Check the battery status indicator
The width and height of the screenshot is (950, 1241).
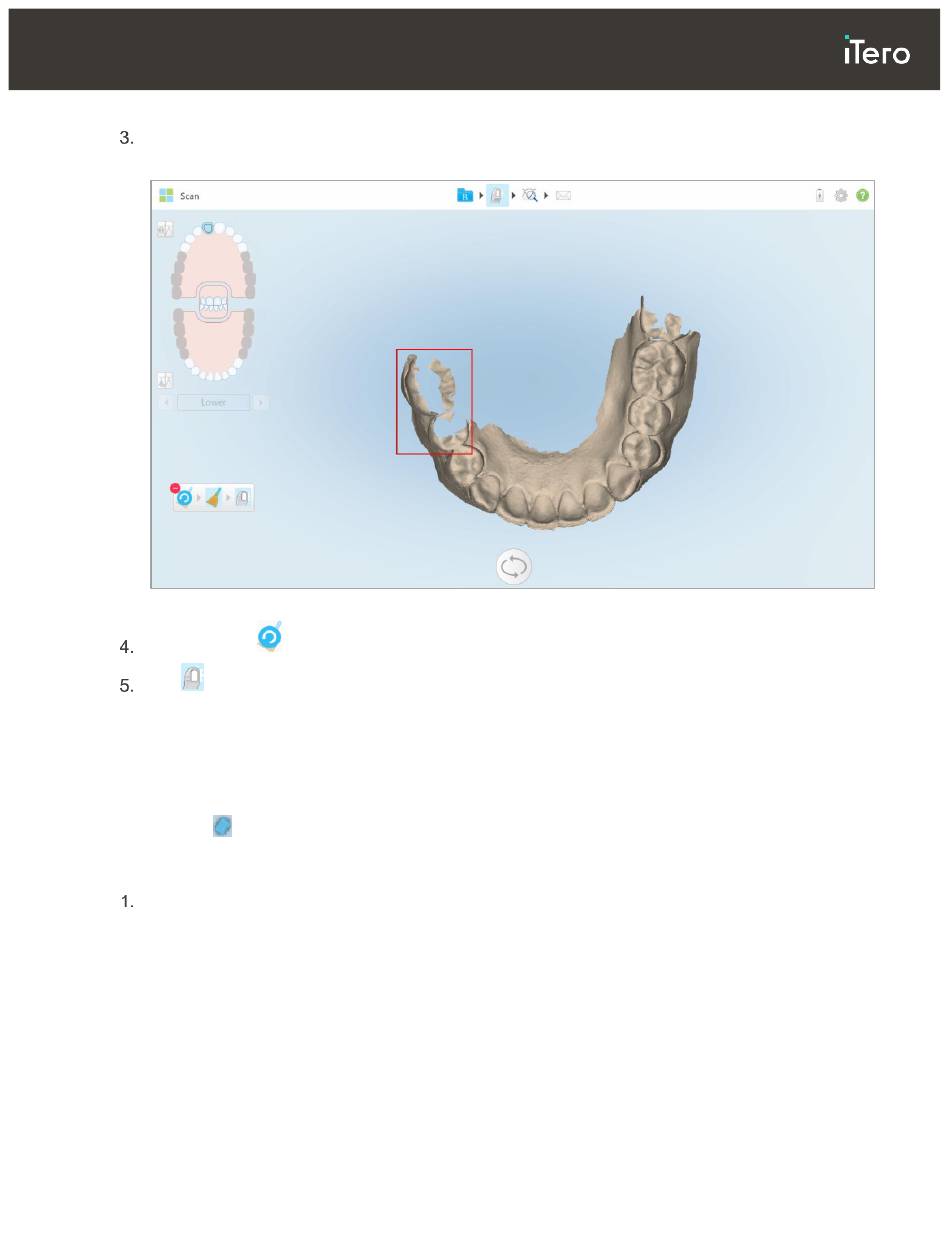(820, 196)
